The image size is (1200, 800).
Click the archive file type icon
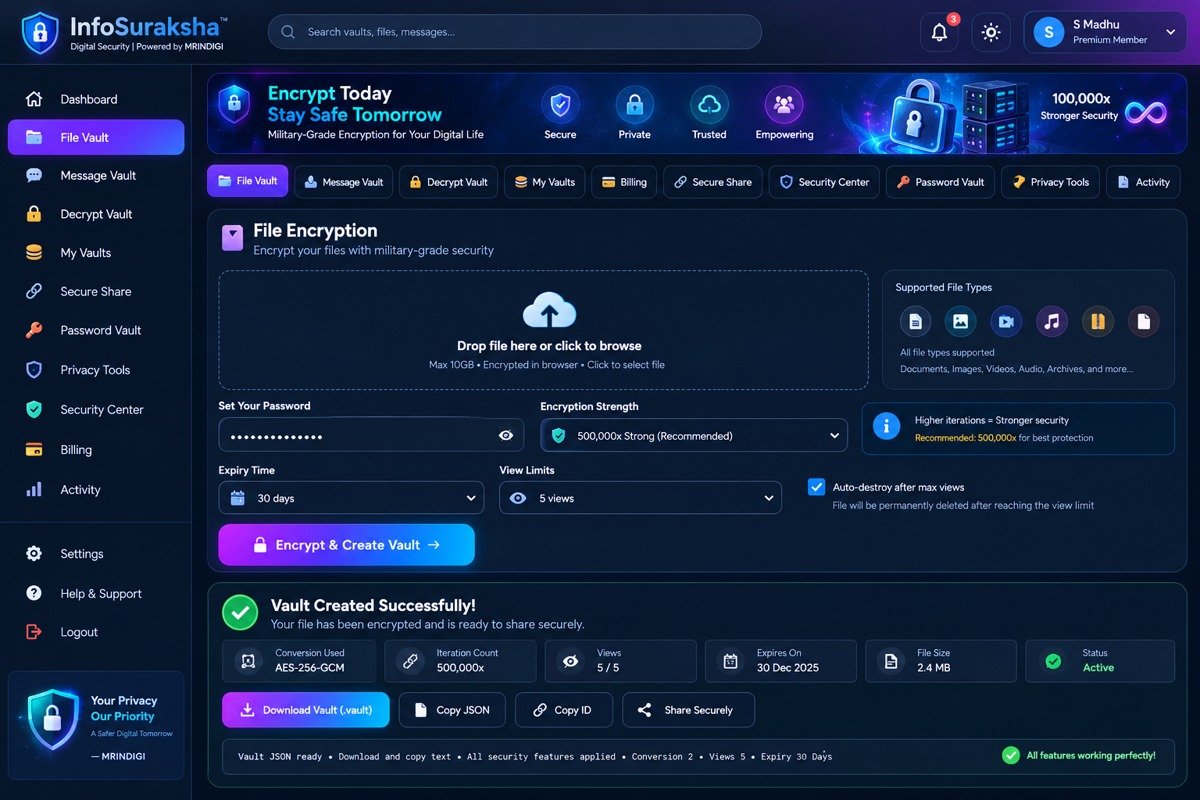pyautogui.click(x=1097, y=321)
